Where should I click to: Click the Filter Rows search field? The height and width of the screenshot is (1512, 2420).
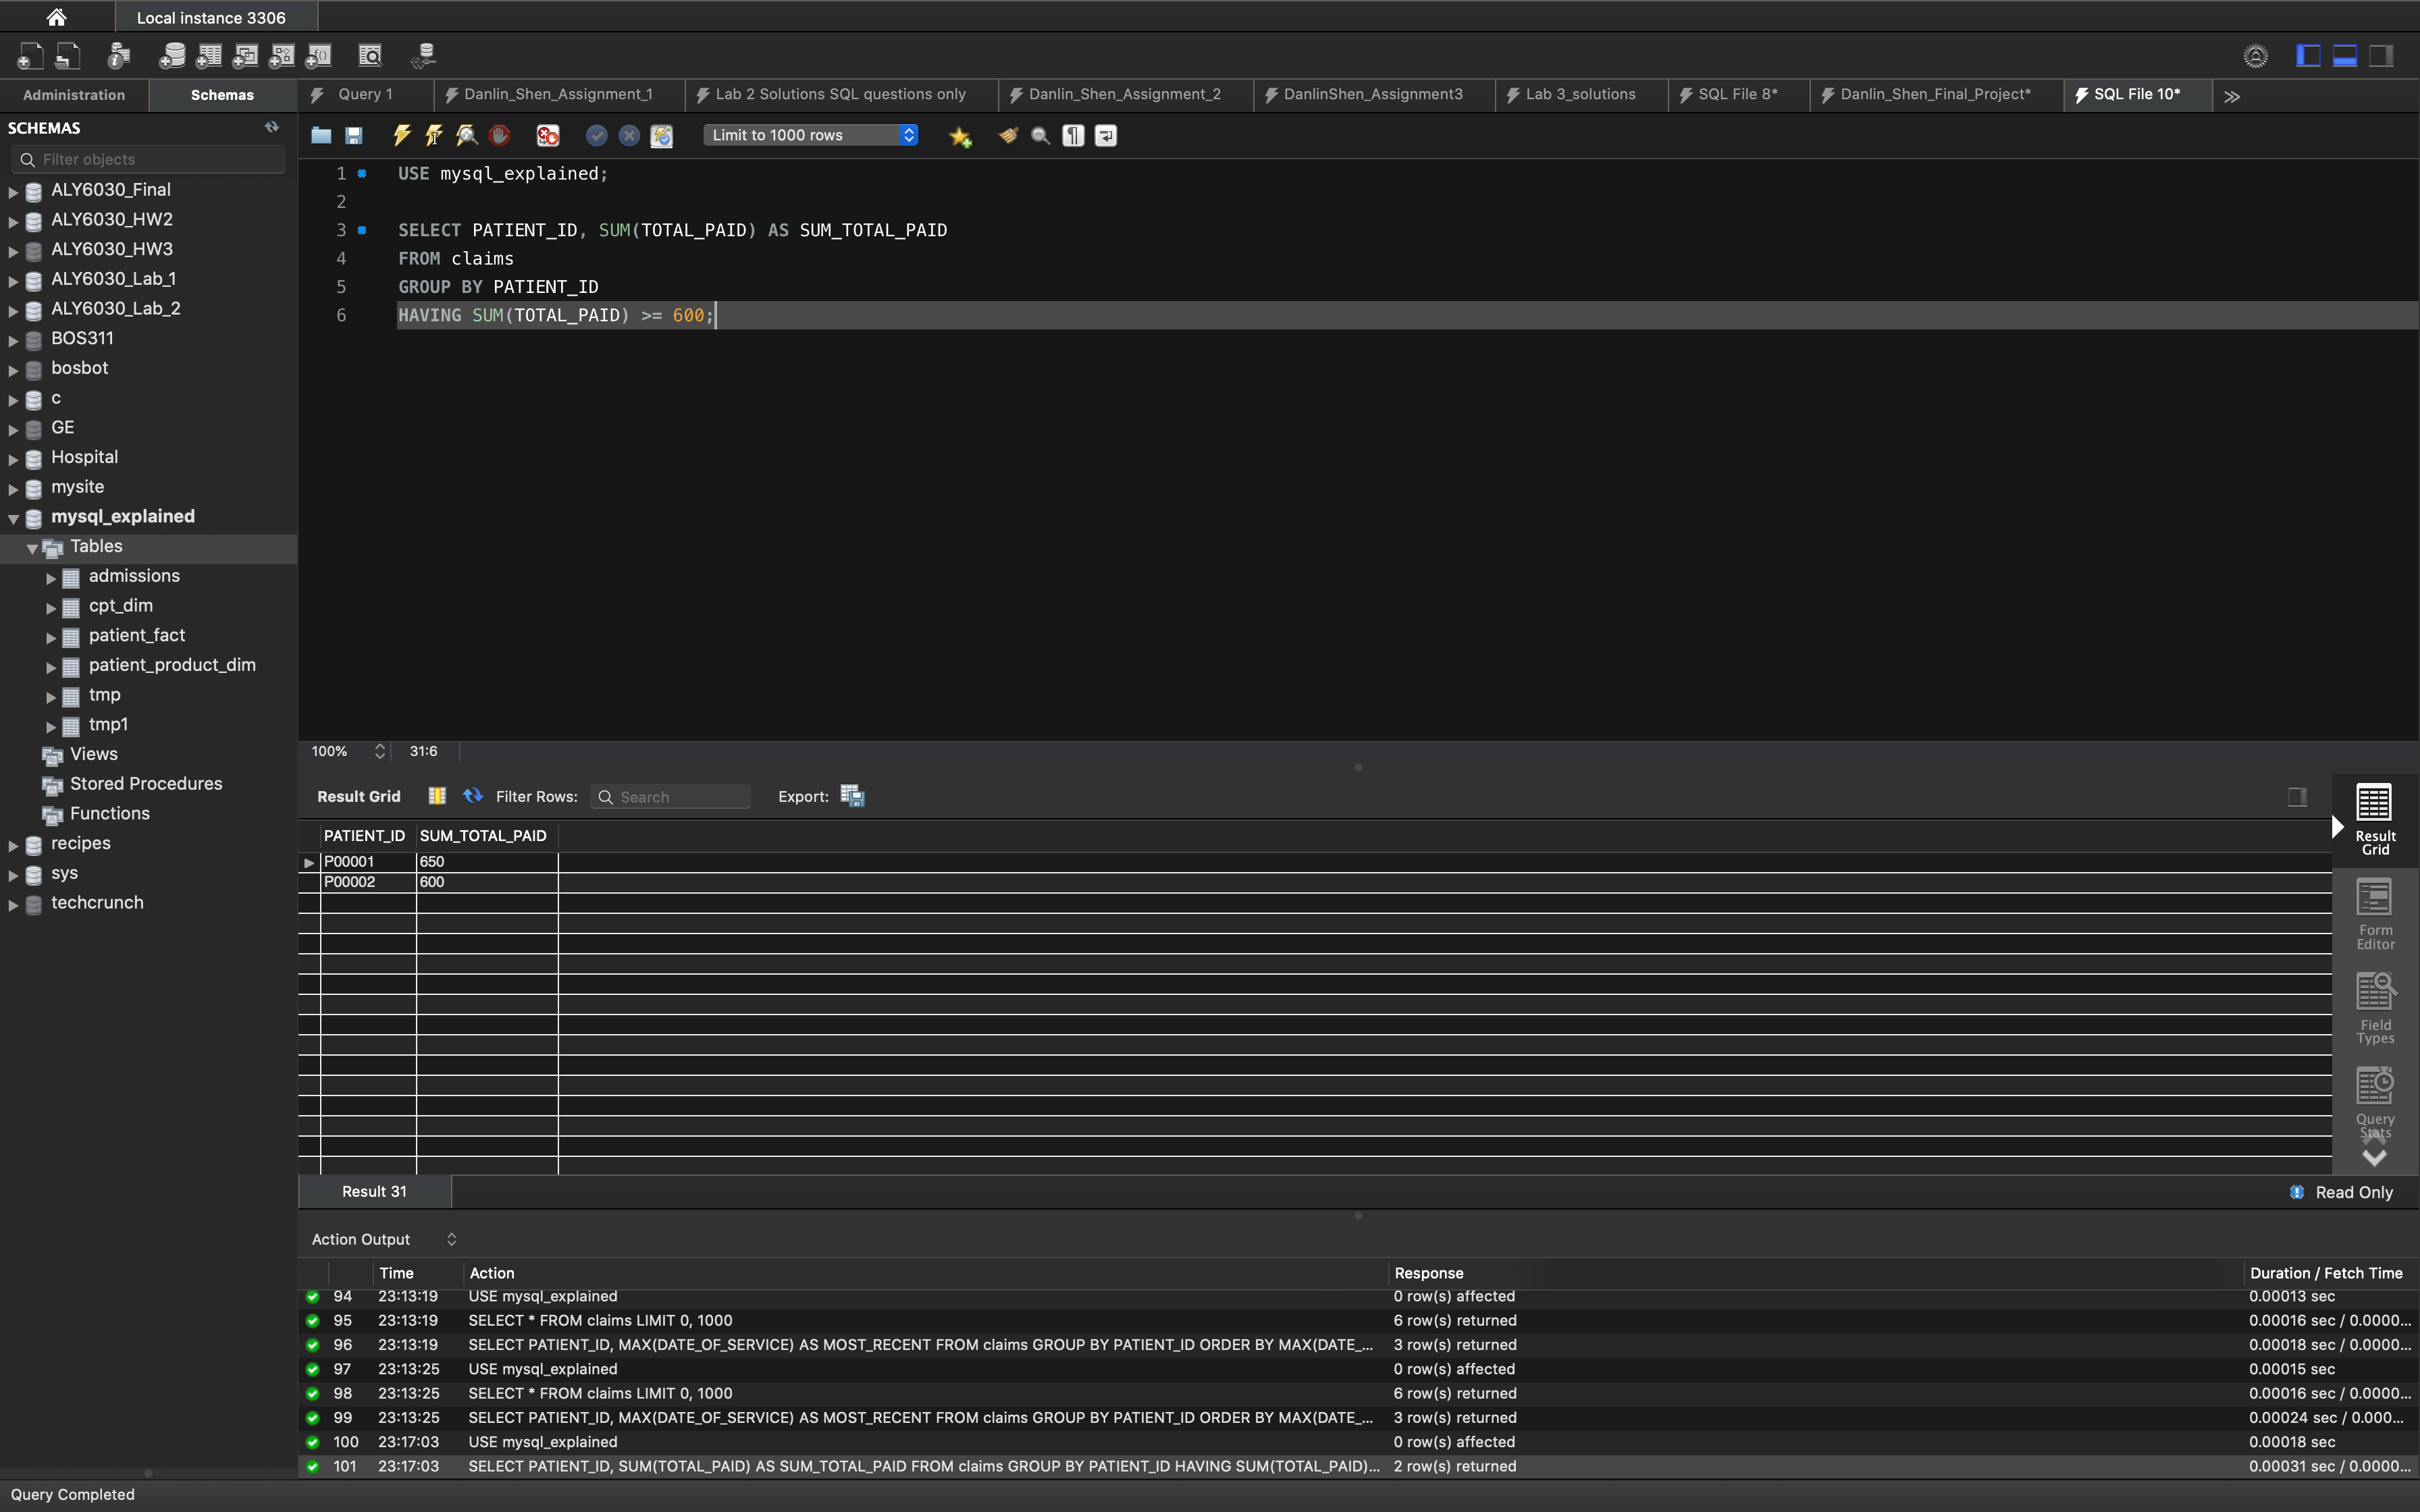(680, 797)
